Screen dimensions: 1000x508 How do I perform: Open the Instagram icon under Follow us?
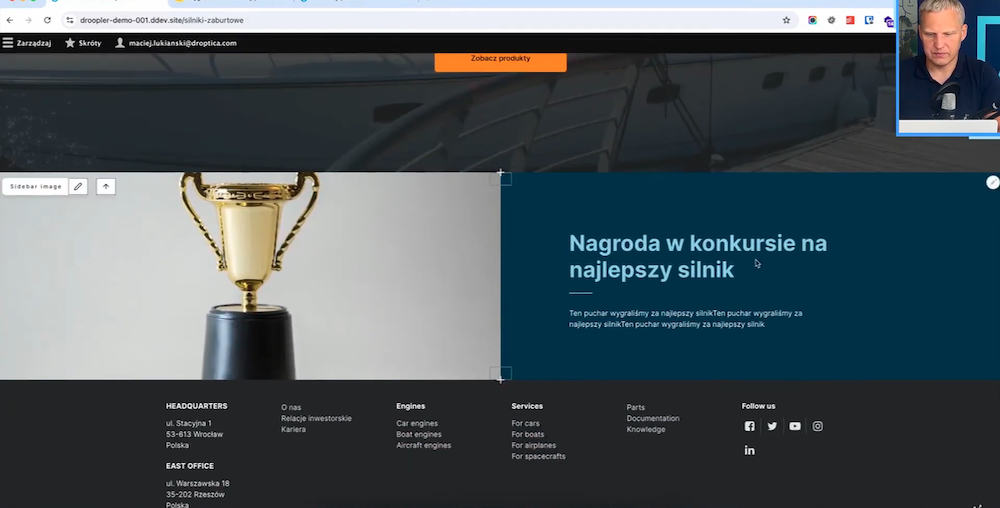pyautogui.click(x=818, y=426)
